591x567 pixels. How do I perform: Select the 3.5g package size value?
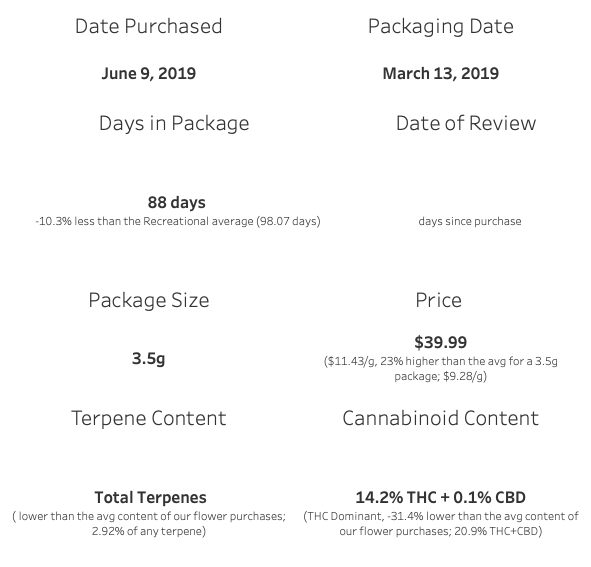coord(149,359)
